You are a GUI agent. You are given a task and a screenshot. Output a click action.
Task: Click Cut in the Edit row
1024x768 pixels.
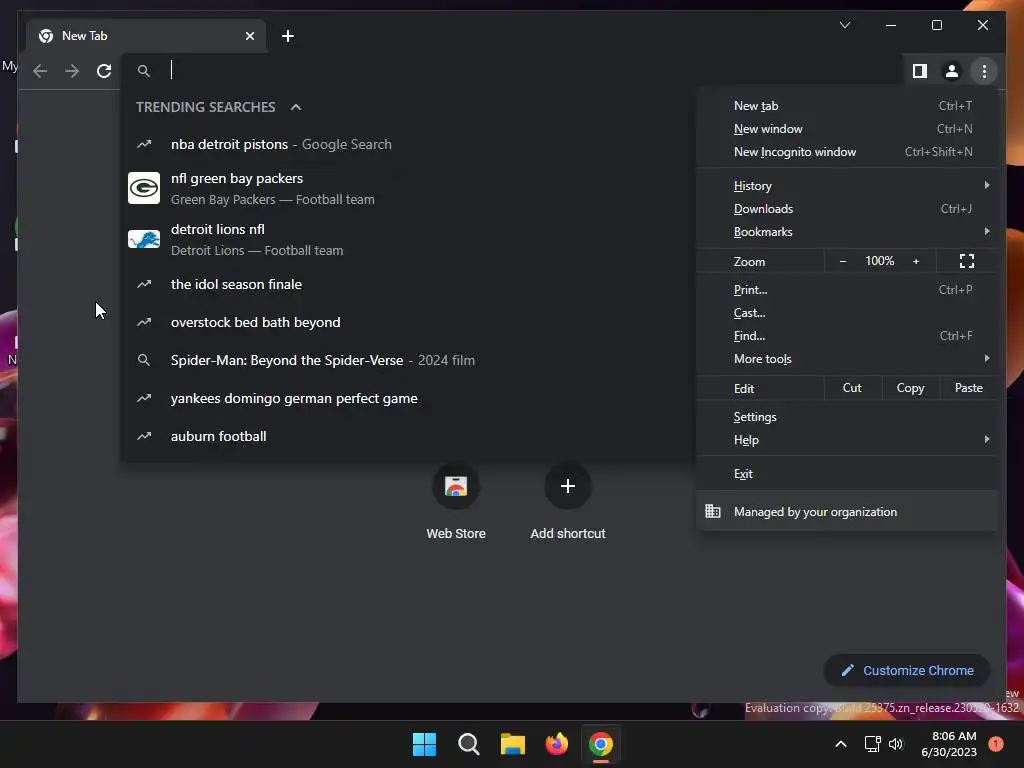852,388
